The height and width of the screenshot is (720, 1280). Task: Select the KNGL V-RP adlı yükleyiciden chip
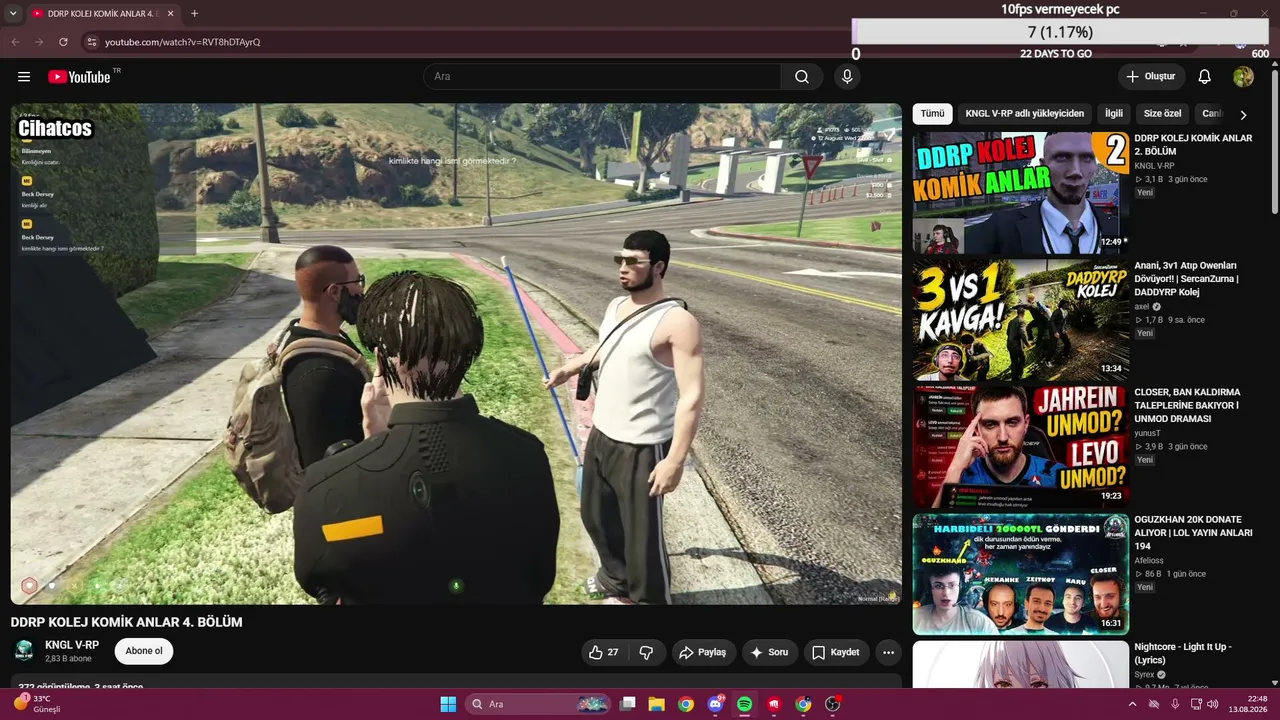1024,114
